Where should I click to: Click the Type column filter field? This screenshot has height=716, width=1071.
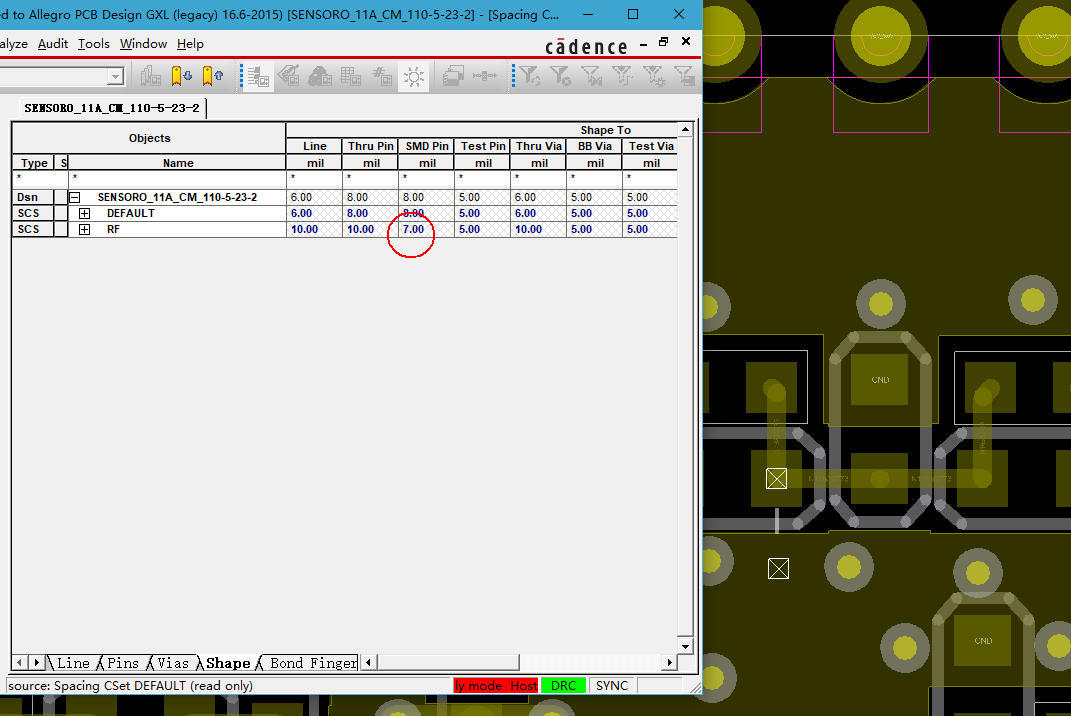click(33, 179)
